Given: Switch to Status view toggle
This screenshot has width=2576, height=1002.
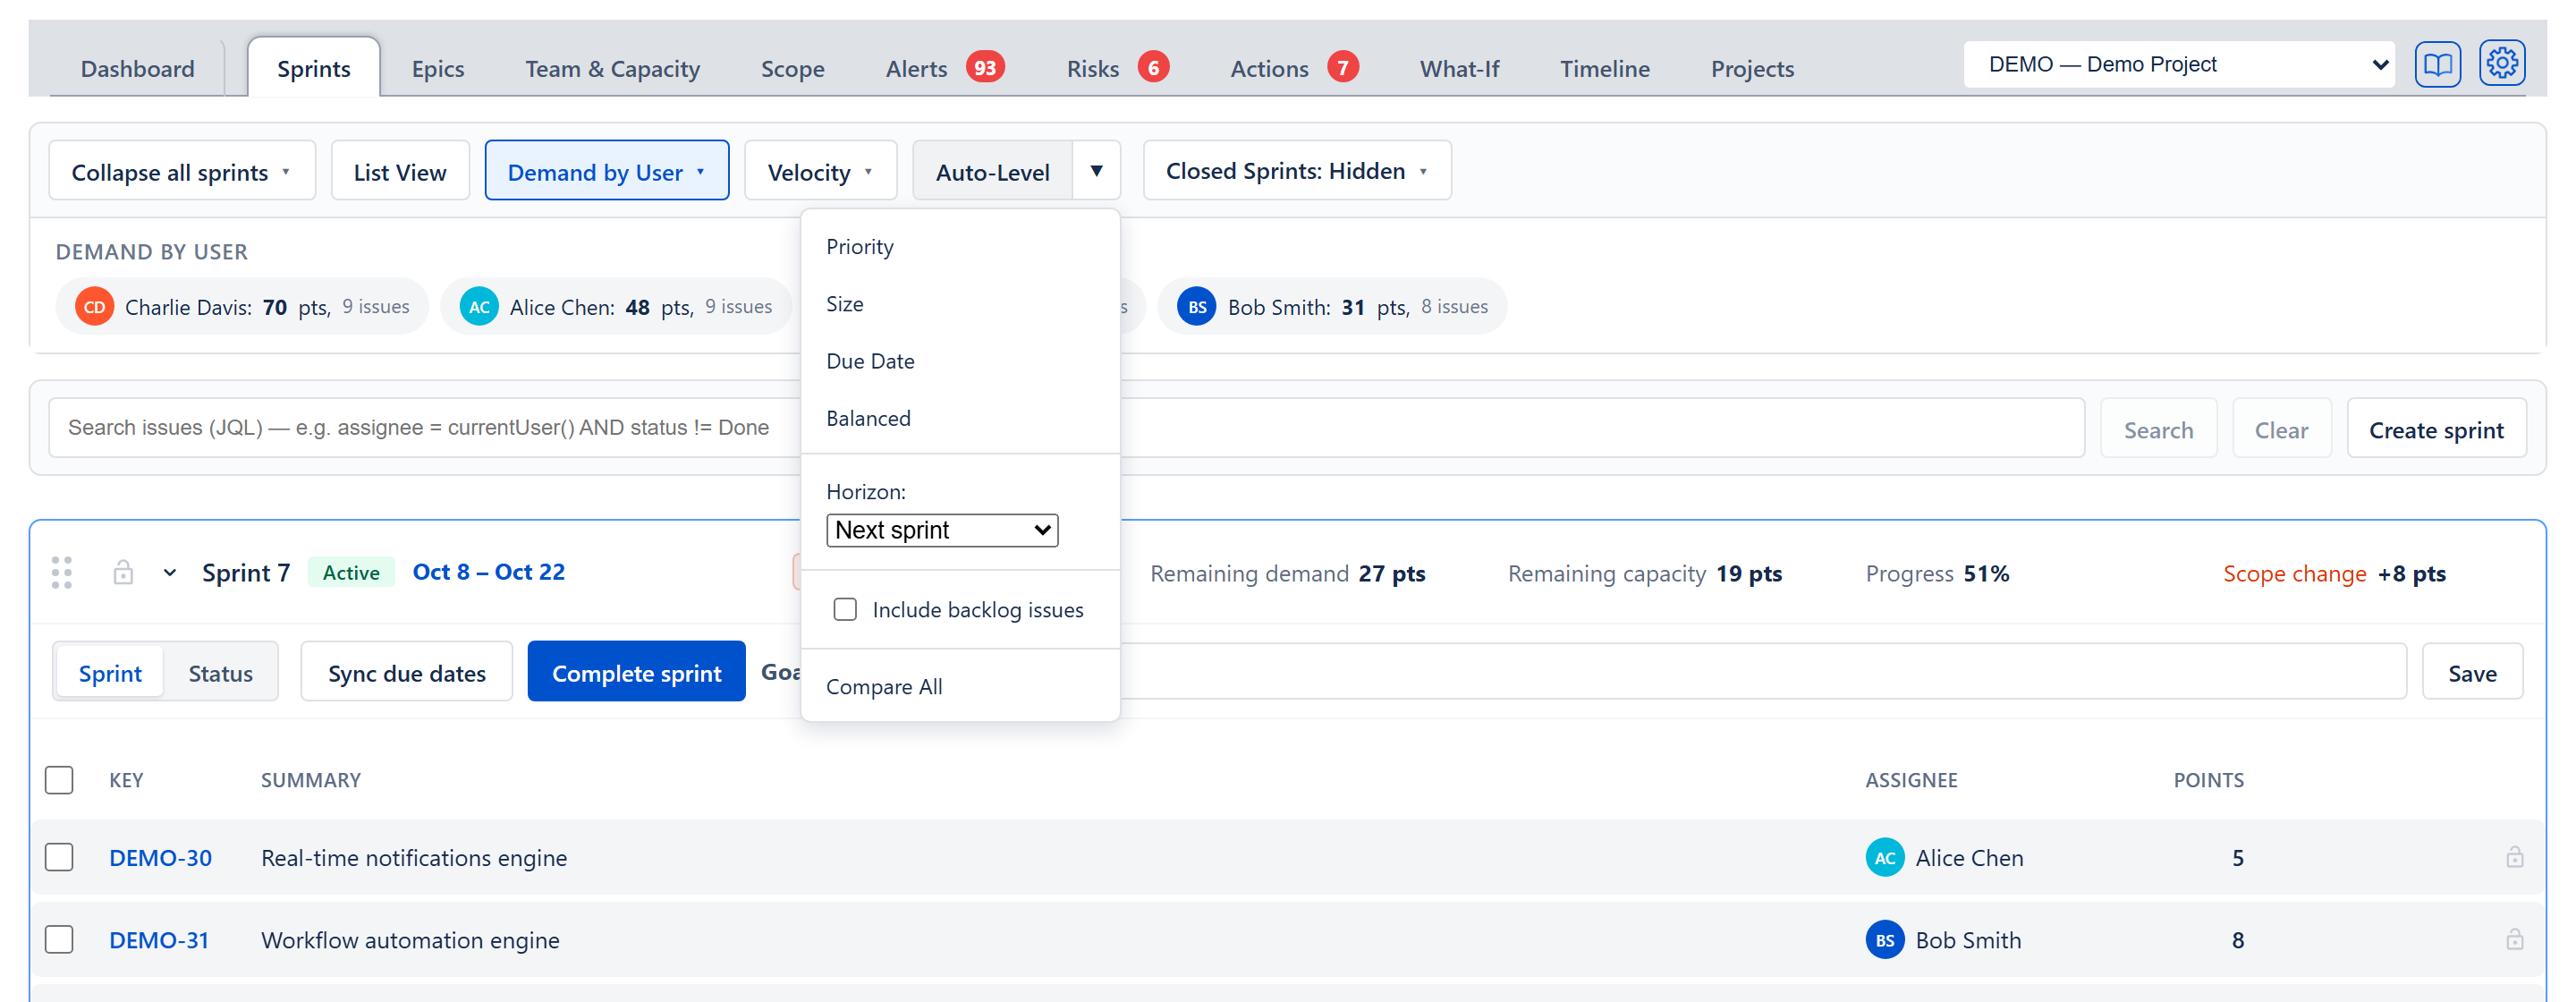Looking at the screenshot, I should pyautogui.click(x=220, y=673).
